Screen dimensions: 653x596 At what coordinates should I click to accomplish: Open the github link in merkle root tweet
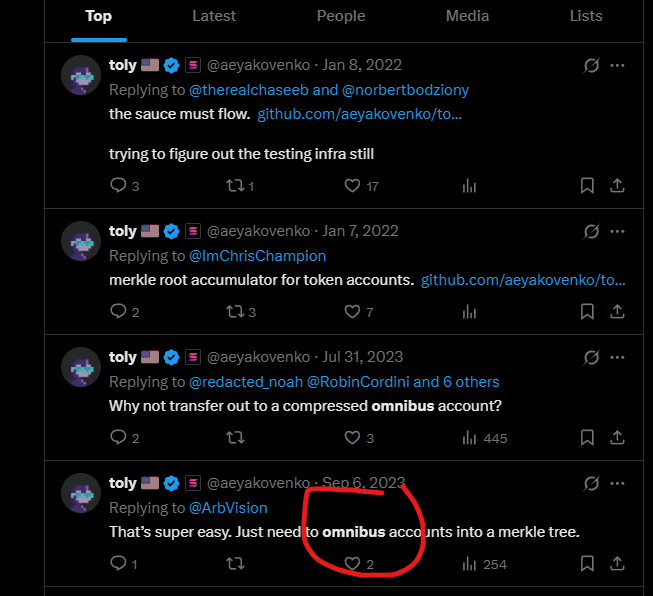click(x=524, y=280)
